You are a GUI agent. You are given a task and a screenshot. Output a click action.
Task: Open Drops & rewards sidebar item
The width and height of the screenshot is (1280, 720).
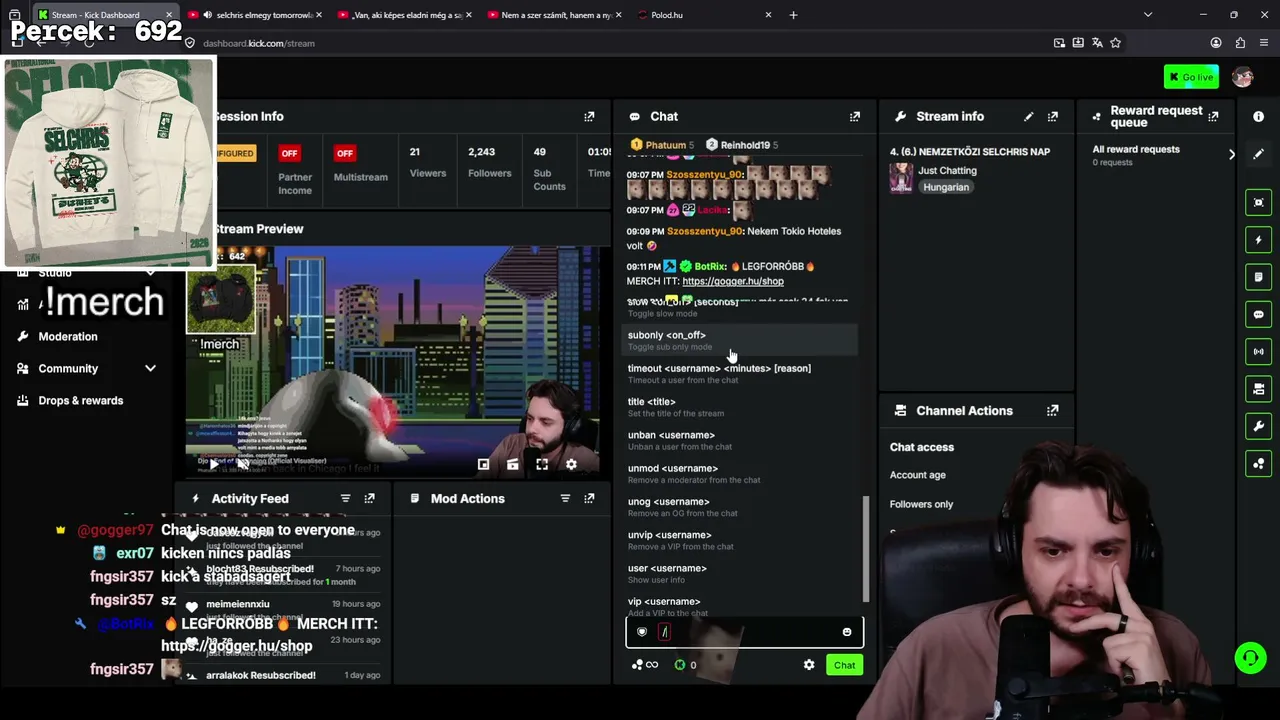click(80, 400)
